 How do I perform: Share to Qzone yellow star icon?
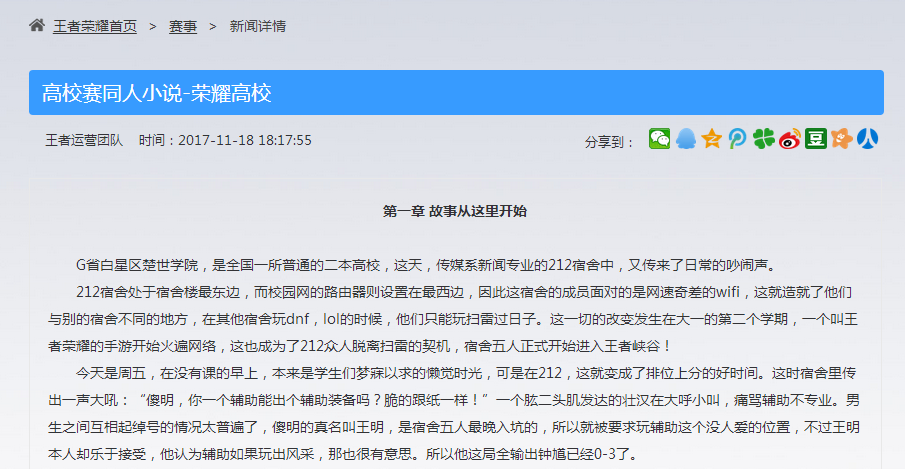[712, 139]
